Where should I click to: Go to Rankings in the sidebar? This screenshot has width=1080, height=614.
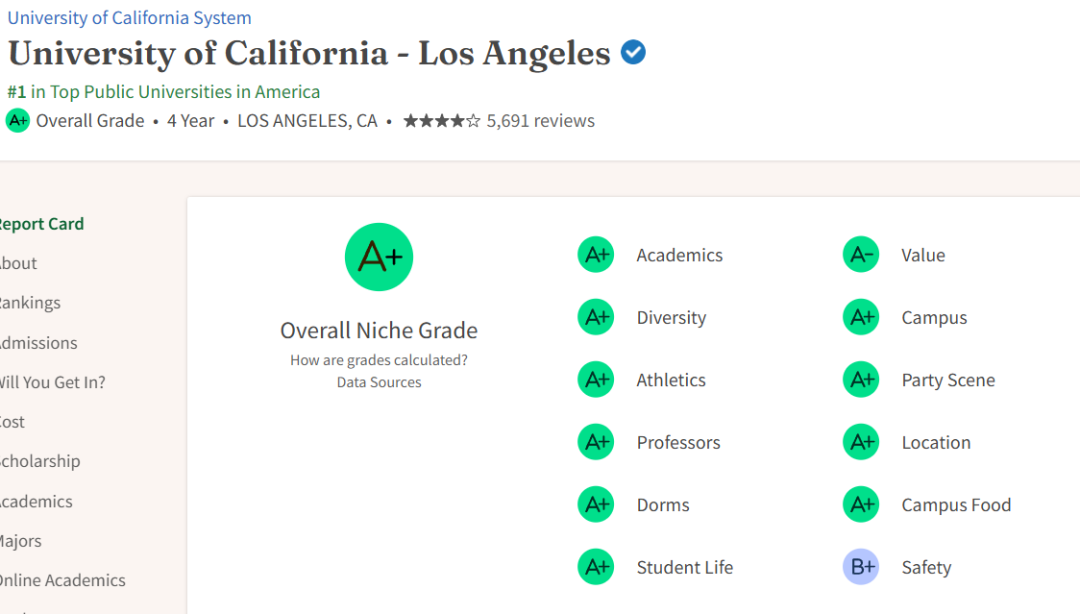click(x=29, y=303)
